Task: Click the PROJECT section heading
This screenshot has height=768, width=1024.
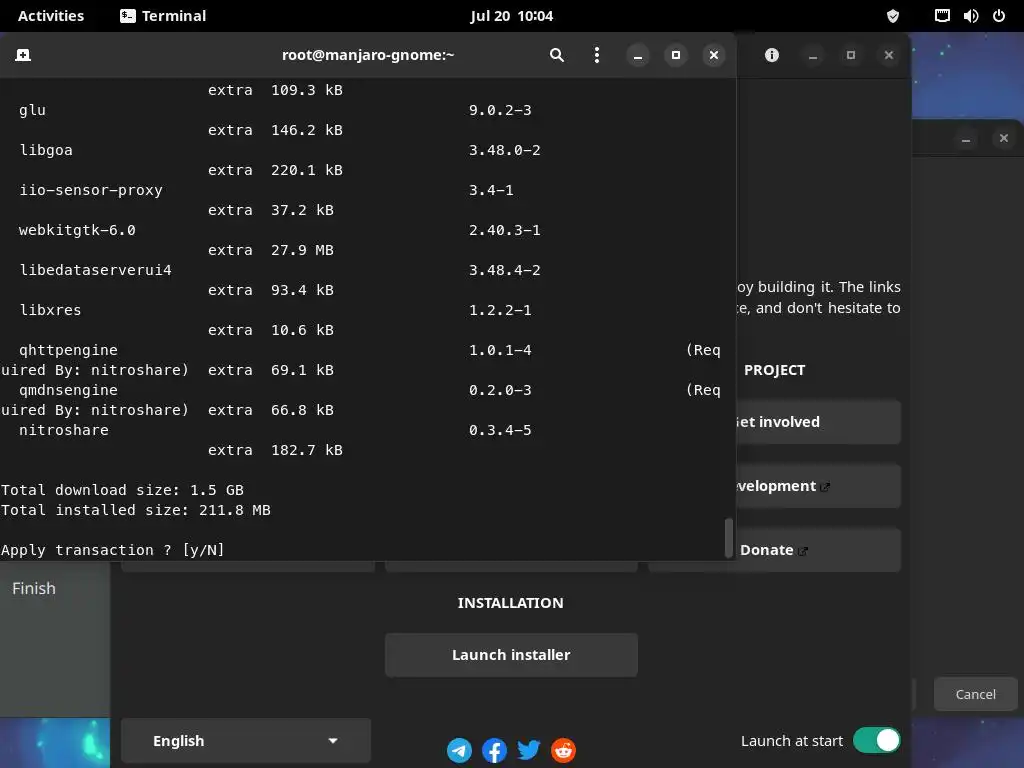Action: tap(775, 370)
